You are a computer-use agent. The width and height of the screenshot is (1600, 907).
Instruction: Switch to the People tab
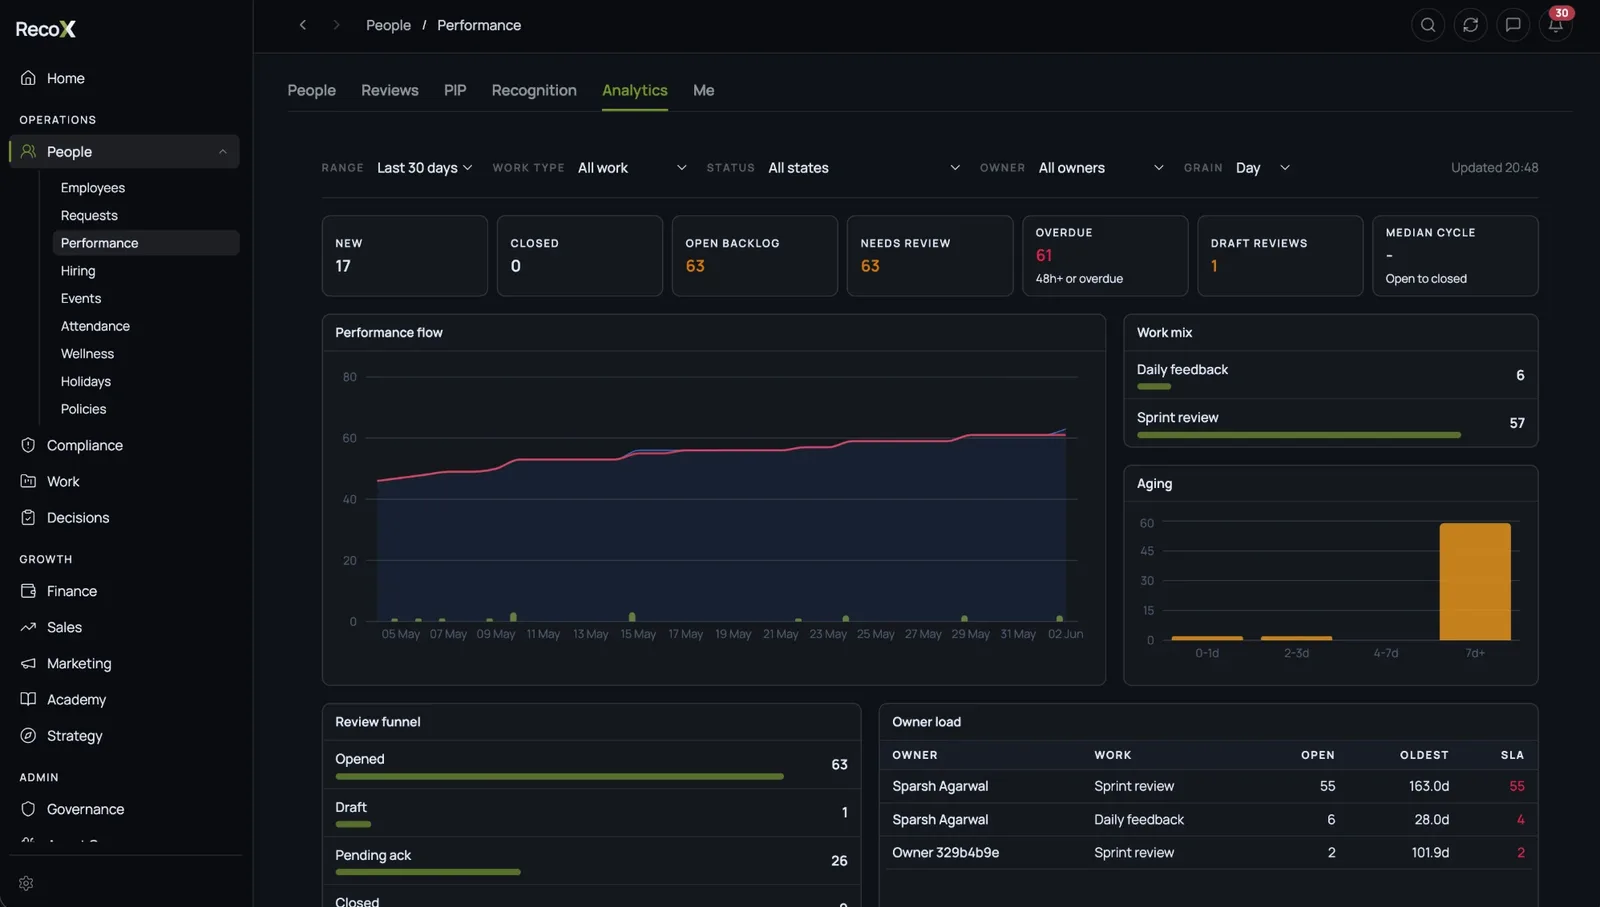pos(312,90)
